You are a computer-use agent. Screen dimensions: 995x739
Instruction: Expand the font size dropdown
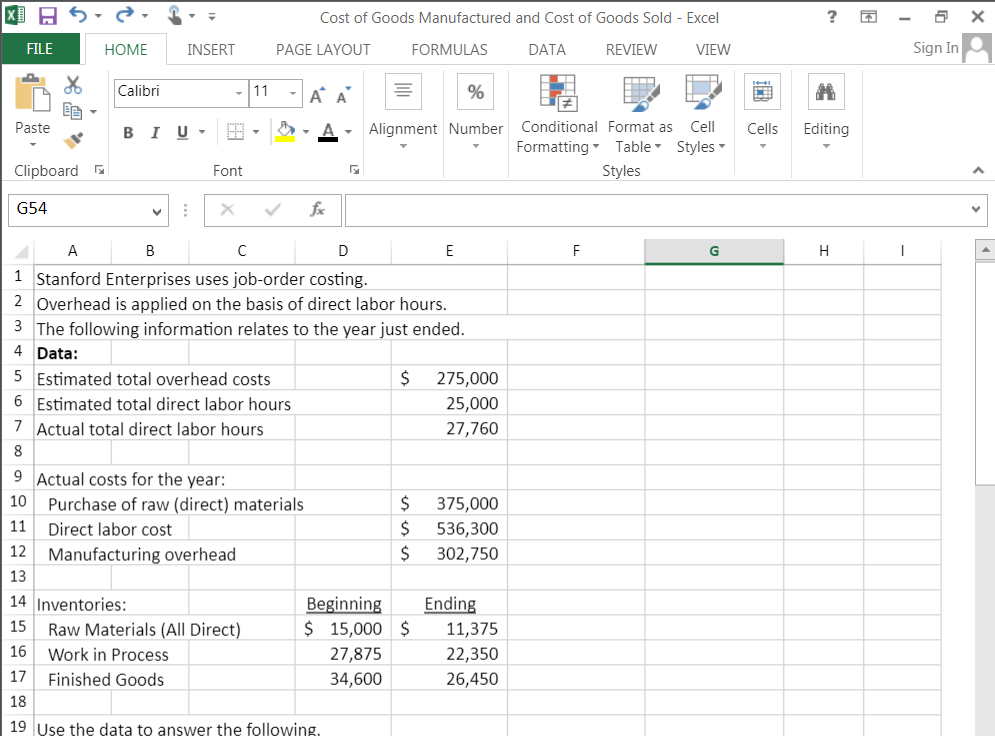pyautogui.click(x=293, y=93)
